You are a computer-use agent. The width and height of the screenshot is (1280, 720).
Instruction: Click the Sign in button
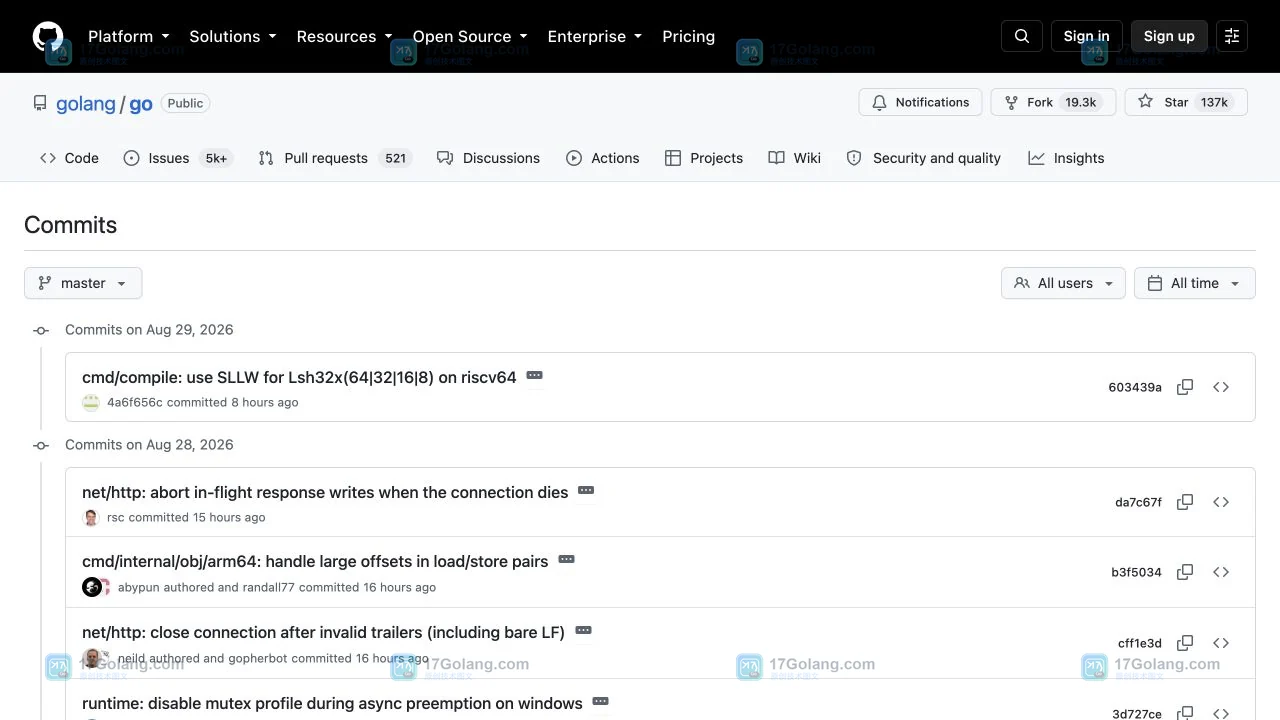click(x=1086, y=36)
